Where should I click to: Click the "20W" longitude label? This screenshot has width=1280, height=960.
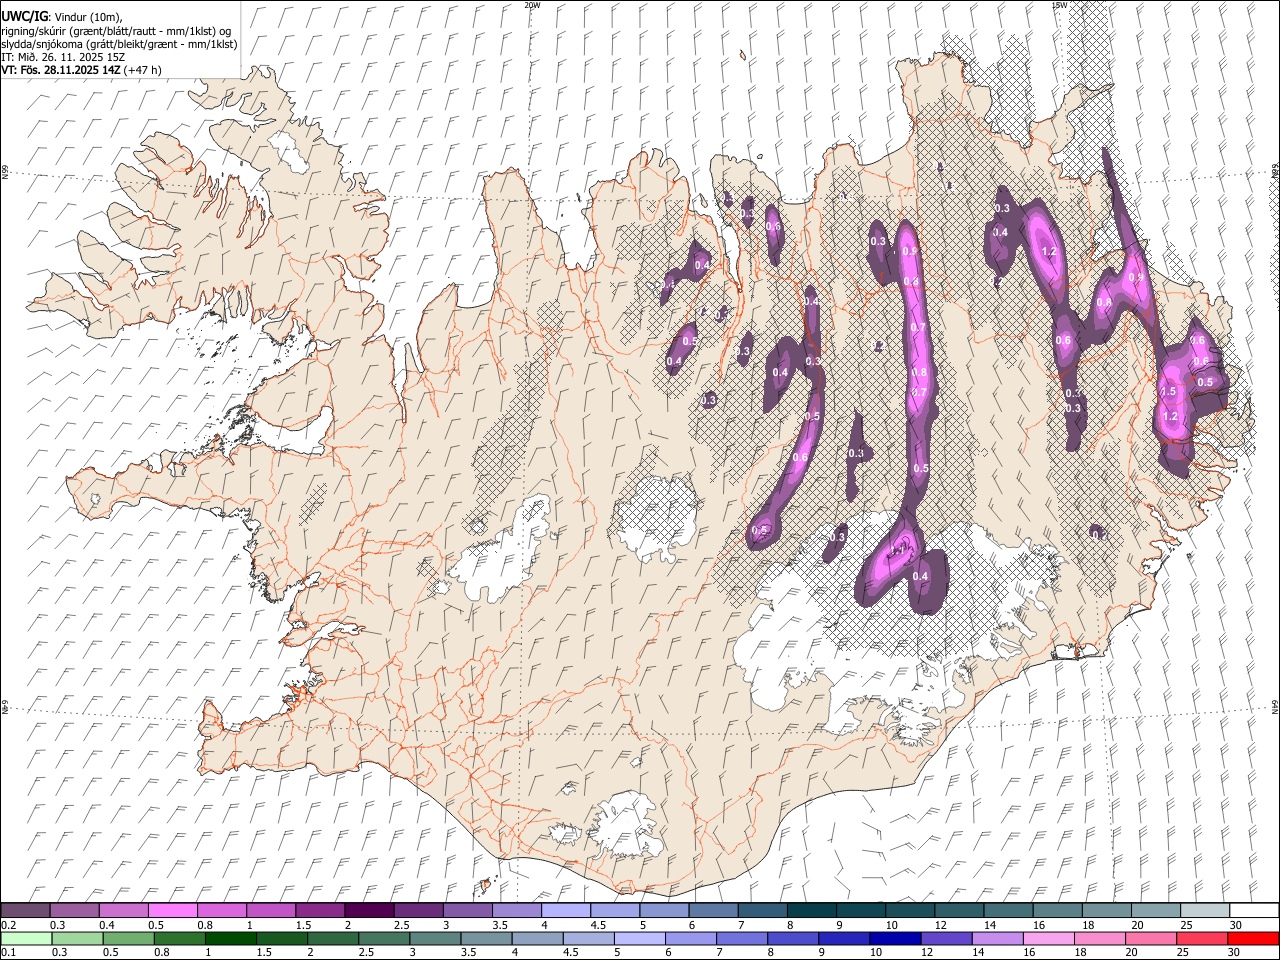(x=532, y=5)
